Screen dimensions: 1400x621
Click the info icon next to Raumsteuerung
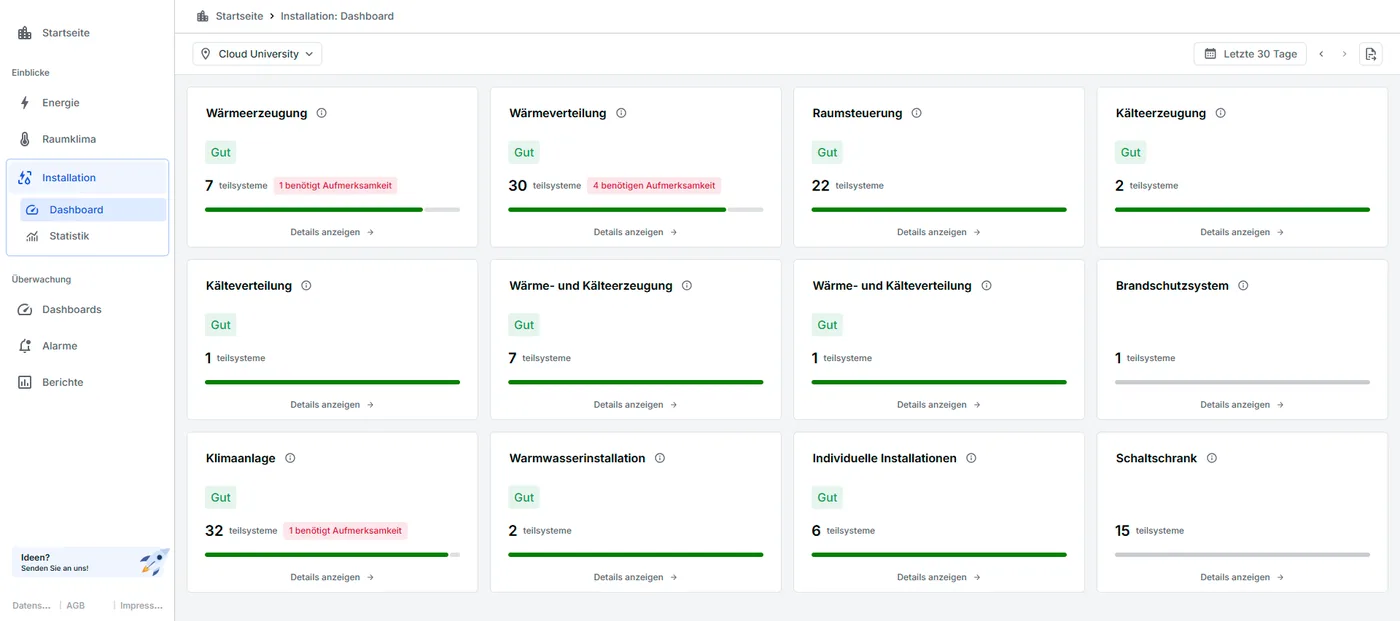[917, 113]
